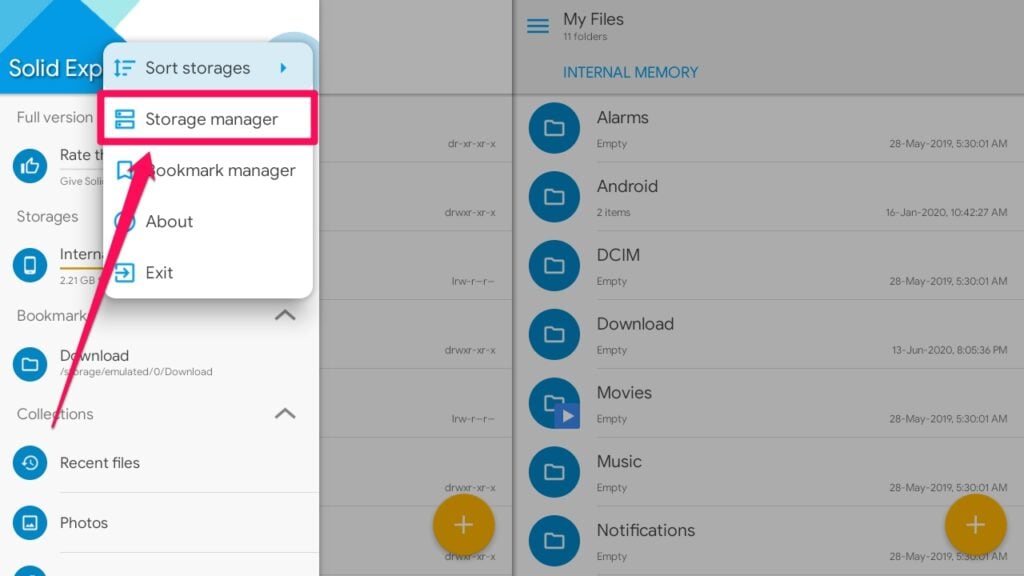The width and height of the screenshot is (1024, 576).
Task: Click the Full version label
Action: [x=55, y=118]
